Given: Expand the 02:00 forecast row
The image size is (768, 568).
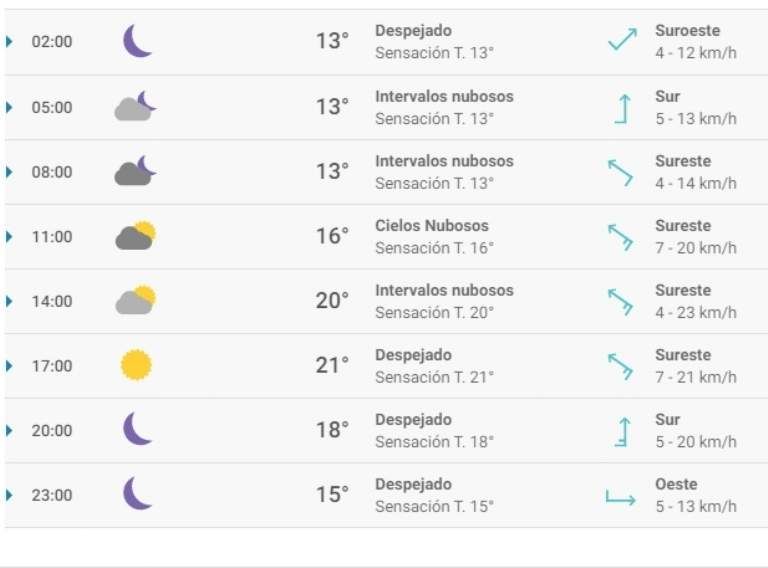Looking at the screenshot, I should (10, 42).
